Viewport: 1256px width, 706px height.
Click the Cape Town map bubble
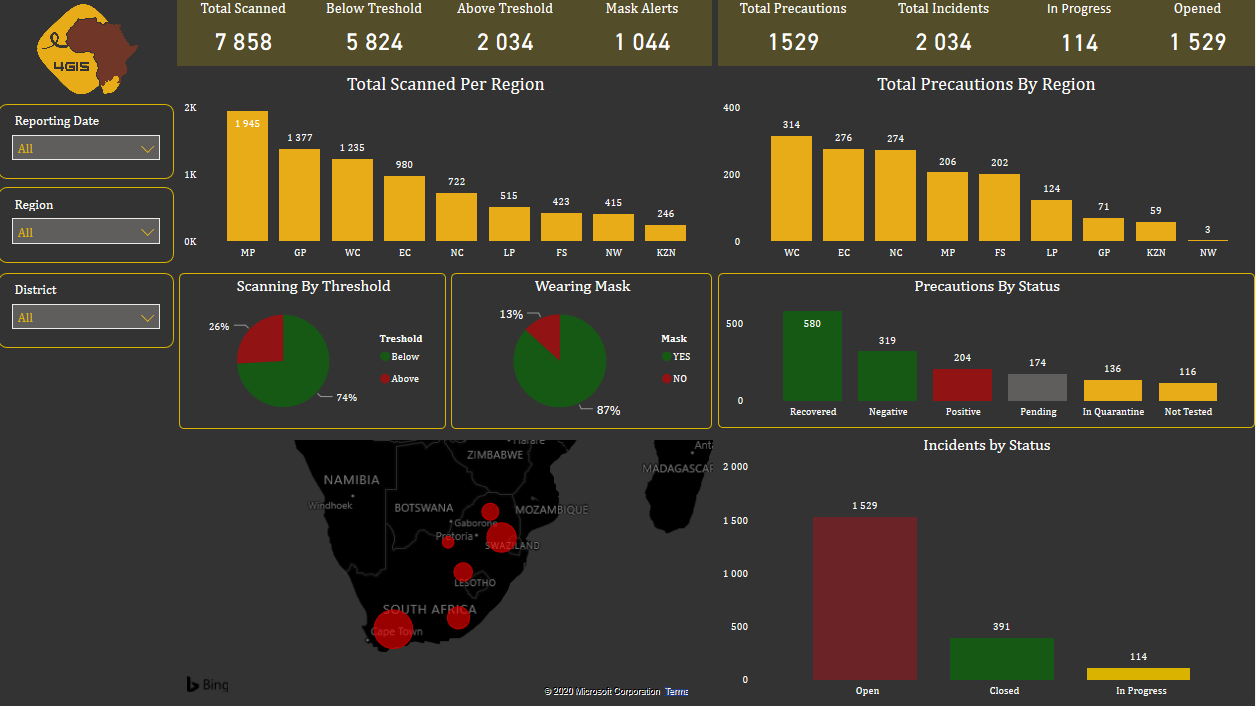[393, 628]
